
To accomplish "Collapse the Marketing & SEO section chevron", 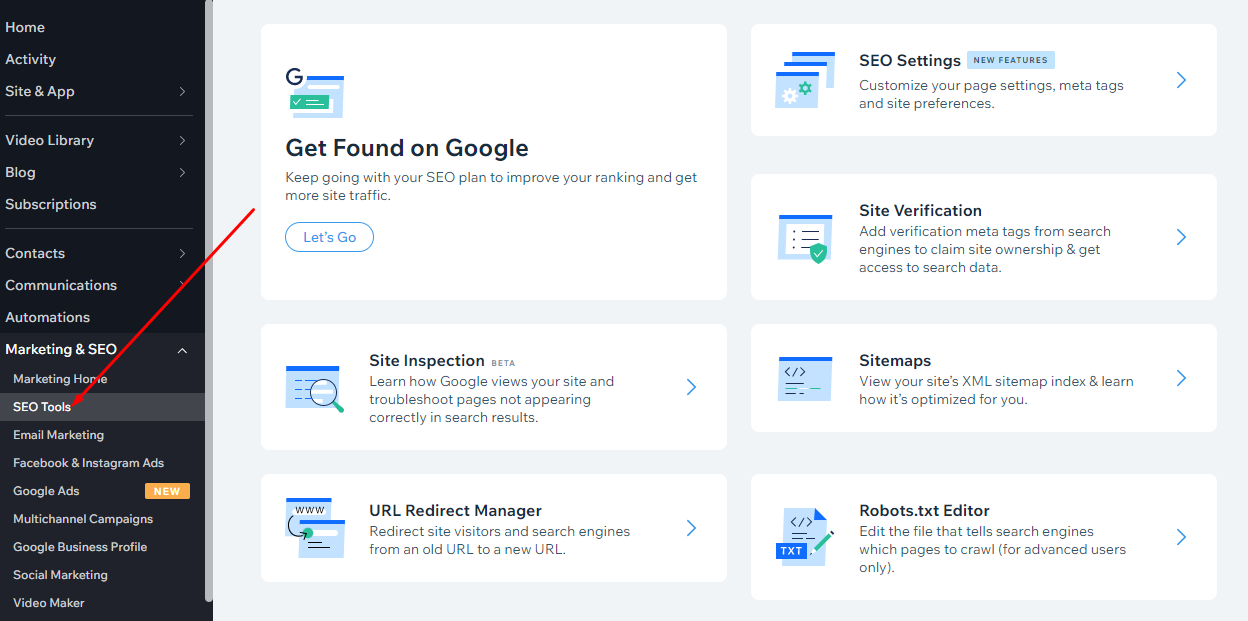I will [182, 350].
